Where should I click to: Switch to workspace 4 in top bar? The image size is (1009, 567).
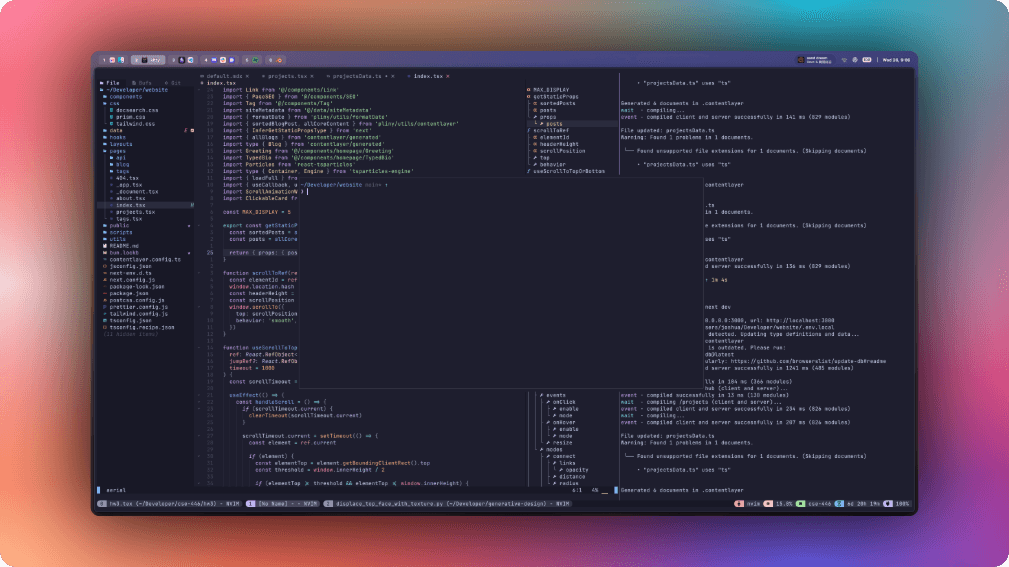(219, 60)
